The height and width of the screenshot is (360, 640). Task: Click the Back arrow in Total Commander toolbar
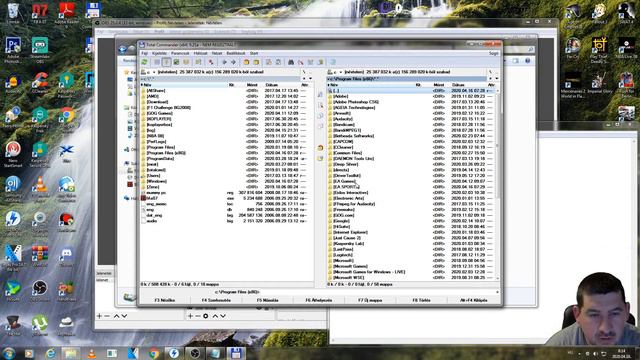[x=224, y=62]
